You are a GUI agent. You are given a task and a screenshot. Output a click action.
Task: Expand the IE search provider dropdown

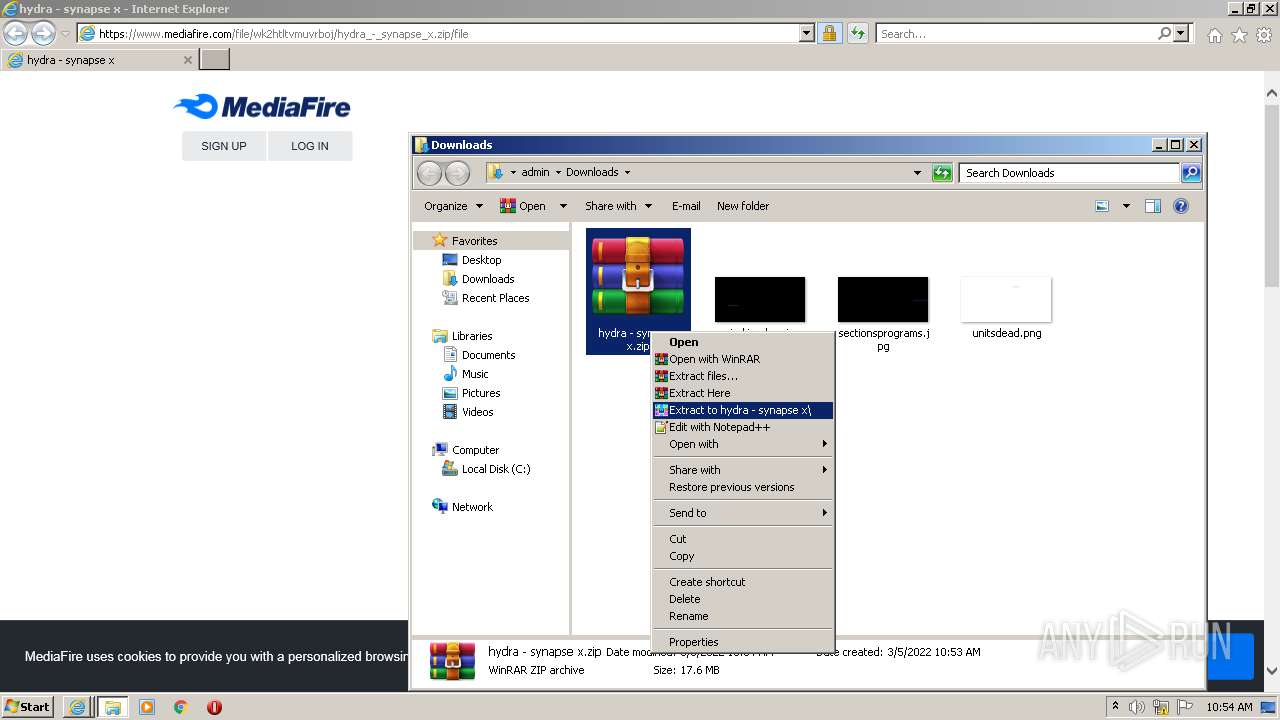click(x=1182, y=33)
